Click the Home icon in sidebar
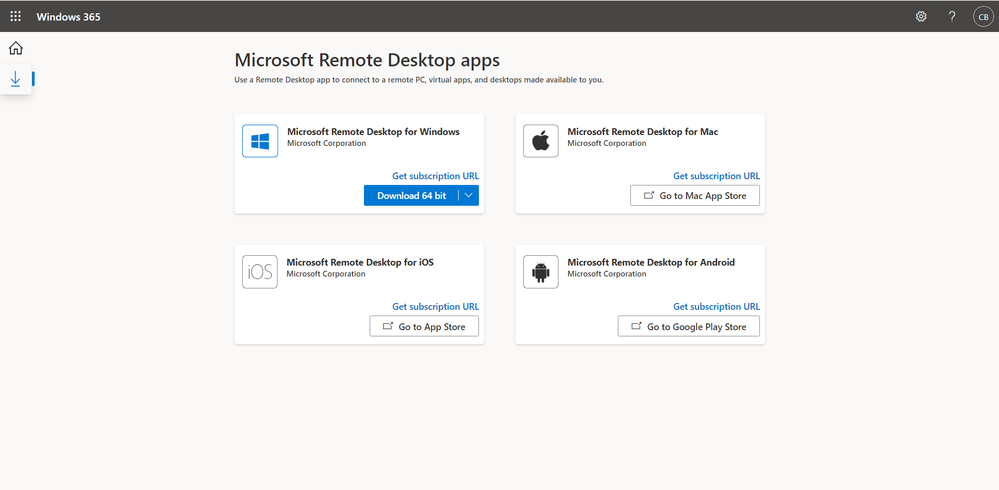 point(15,48)
